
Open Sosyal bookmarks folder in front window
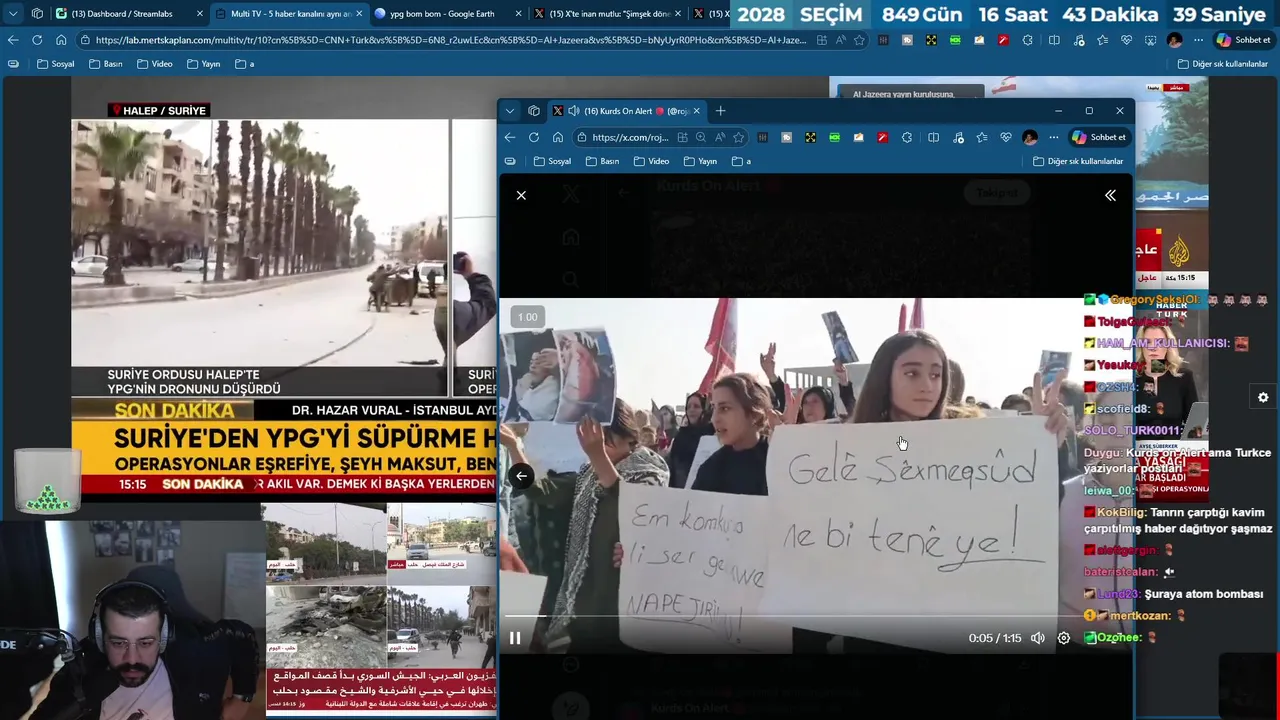(552, 161)
